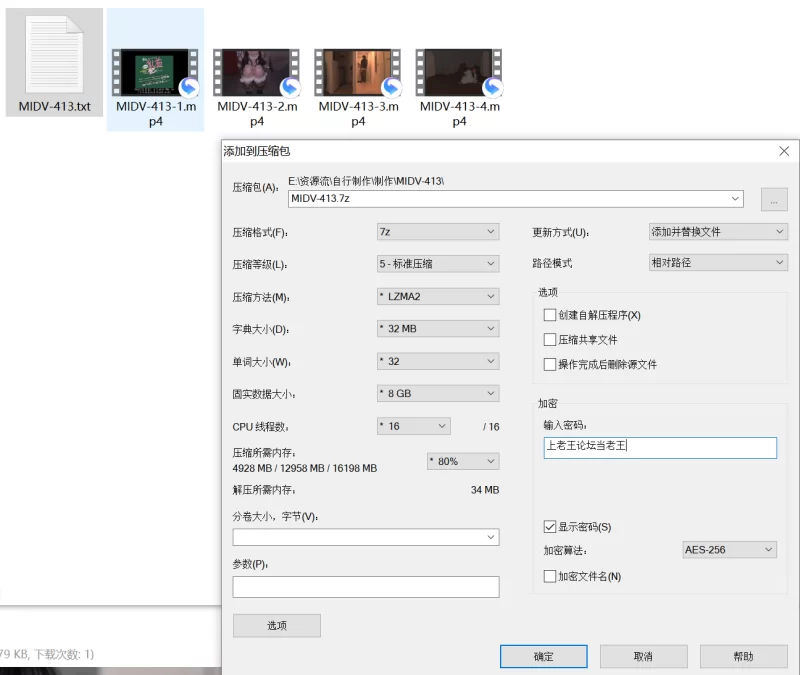
Task: Open the compression level dropdown showing 5
Action: (438, 264)
